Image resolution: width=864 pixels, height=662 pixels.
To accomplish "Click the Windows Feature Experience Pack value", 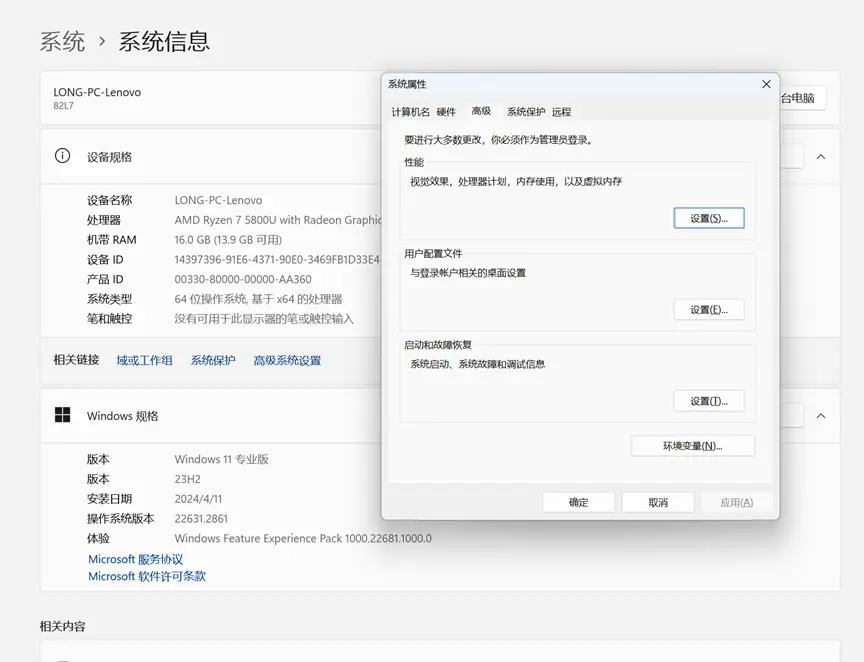I will point(303,538).
